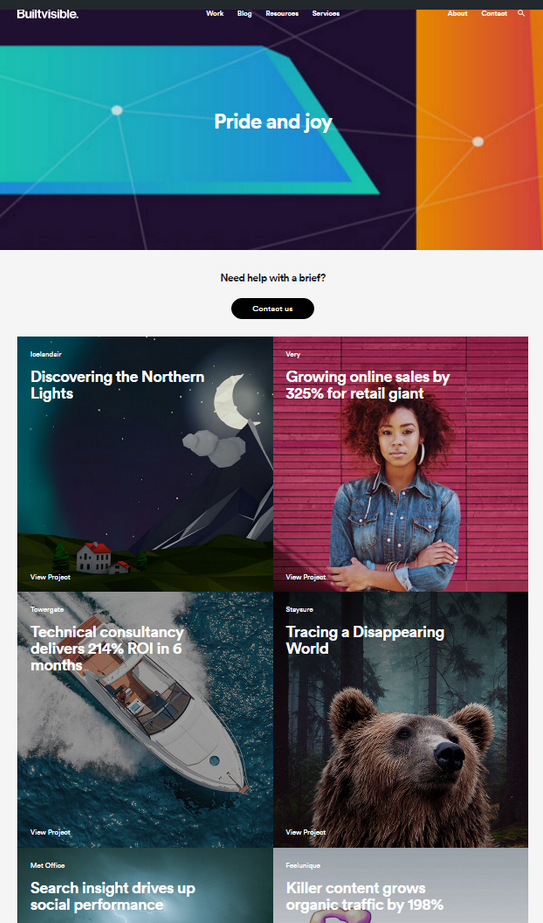This screenshot has width=543, height=923.
Task: Visit the About page link
Action: (457, 13)
